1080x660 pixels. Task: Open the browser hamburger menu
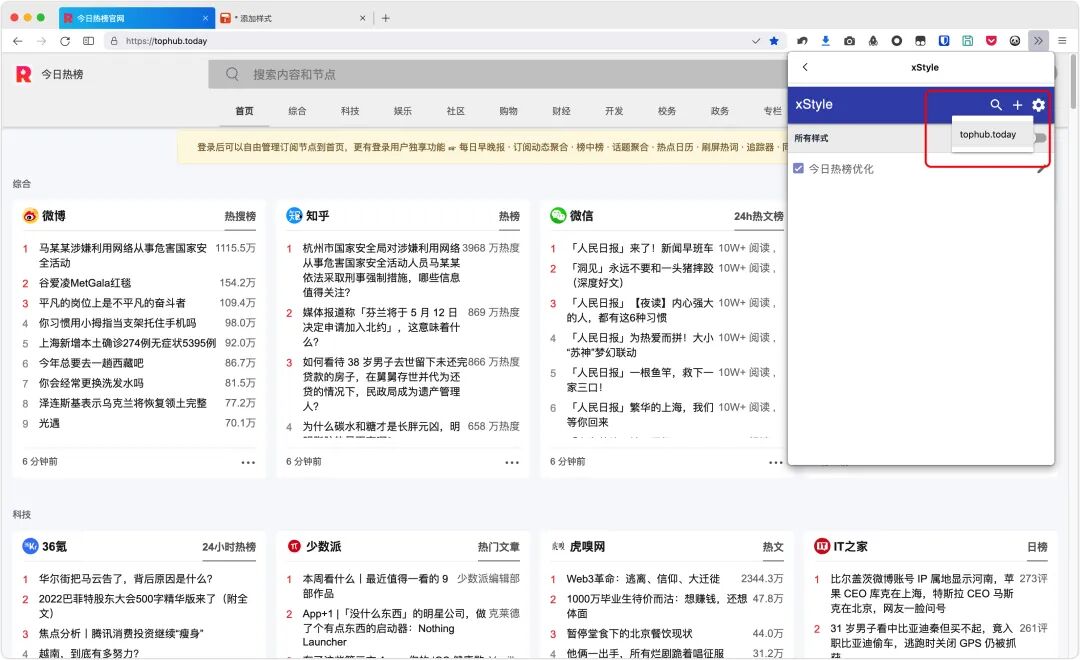tap(1062, 41)
